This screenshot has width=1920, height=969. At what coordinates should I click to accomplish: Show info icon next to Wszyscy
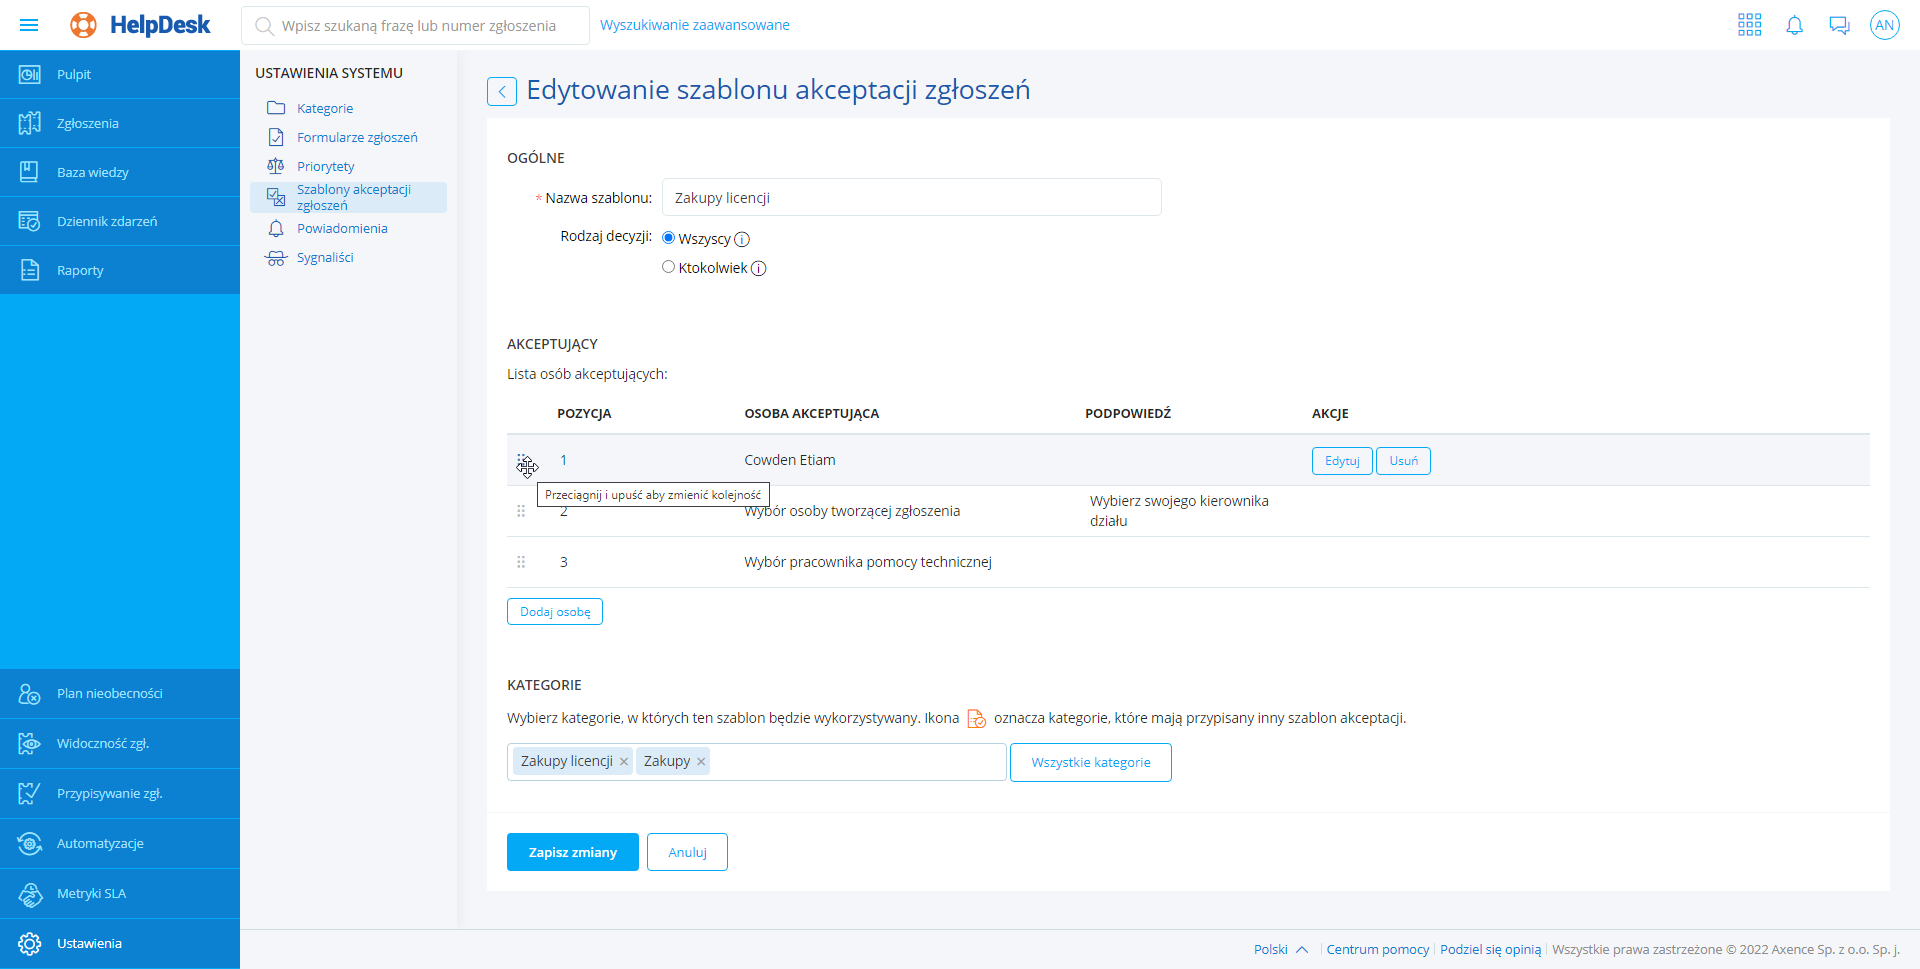pos(742,239)
